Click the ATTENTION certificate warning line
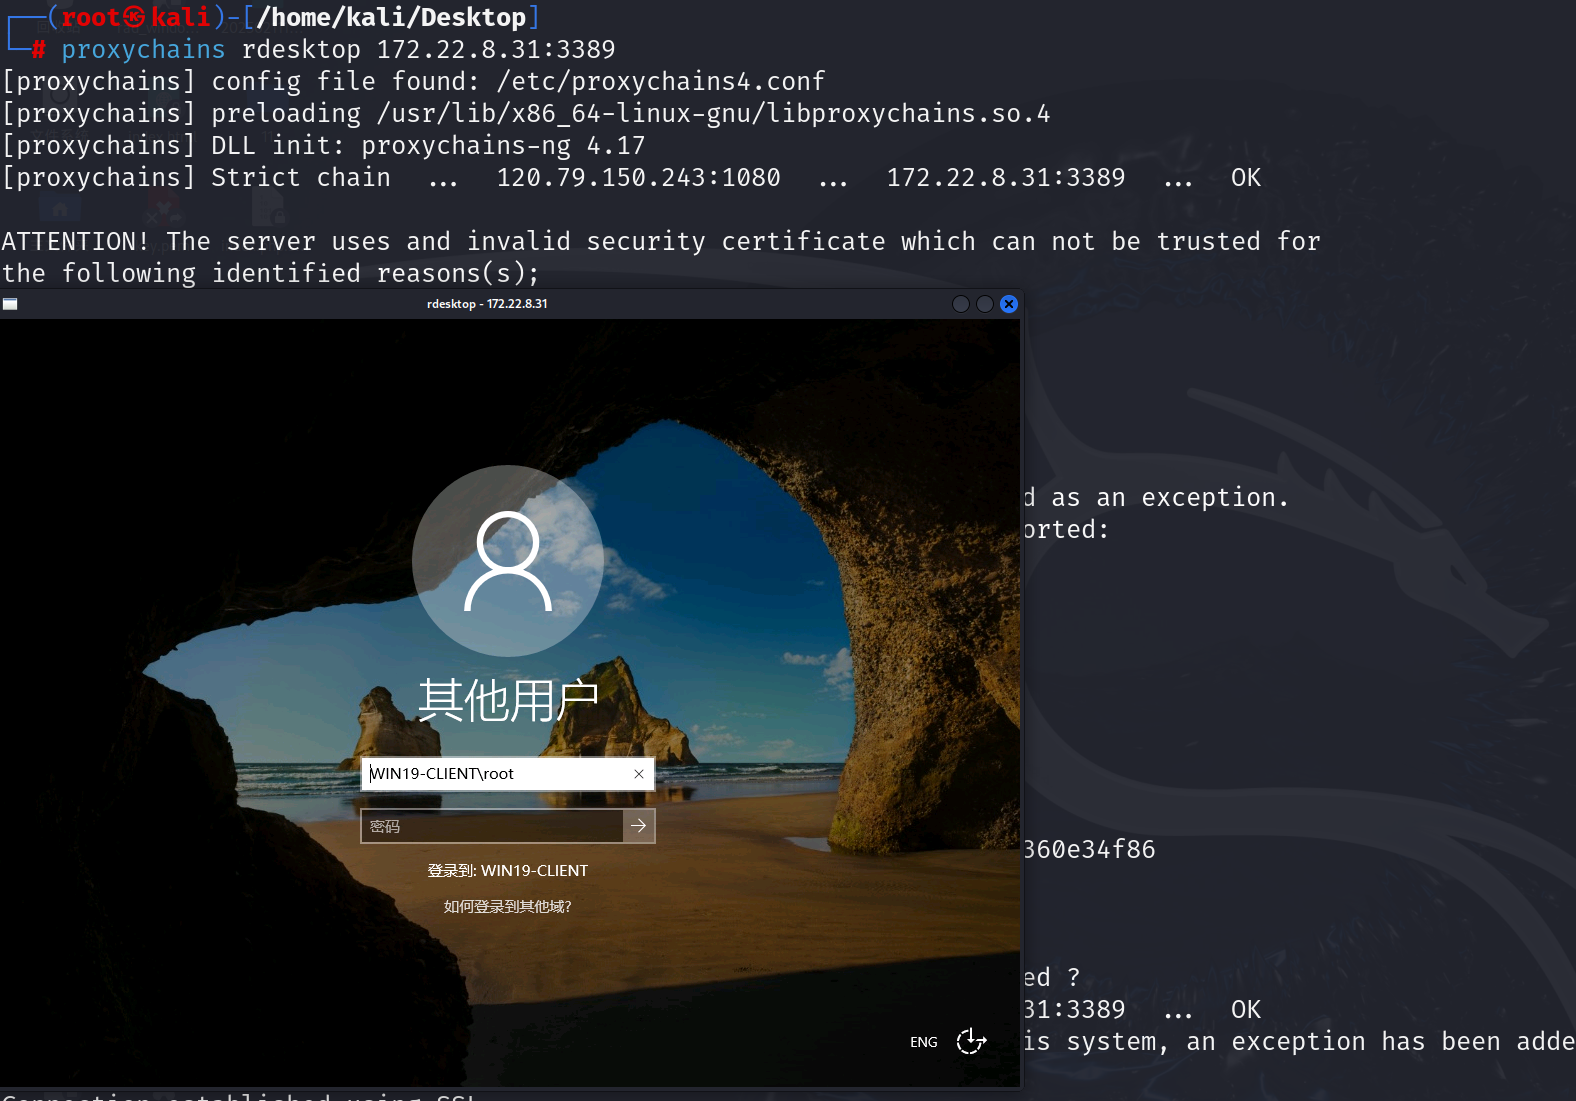Screen dimensions: 1576x1101 coord(660,241)
